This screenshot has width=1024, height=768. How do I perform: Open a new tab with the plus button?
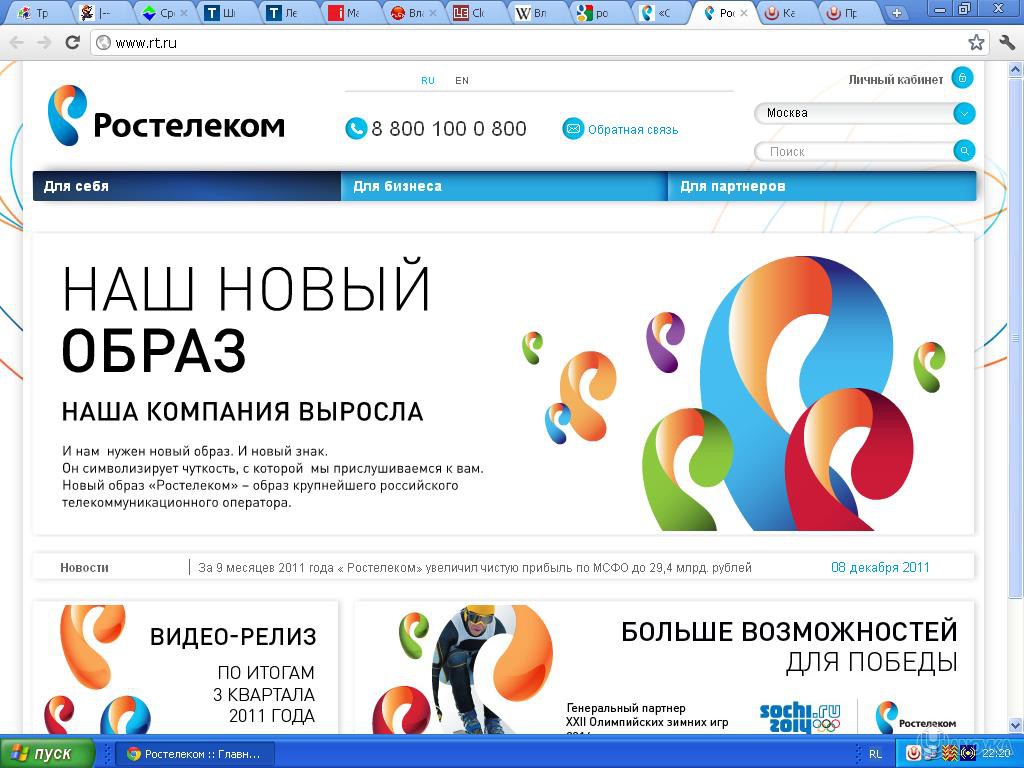pos(897,13)
